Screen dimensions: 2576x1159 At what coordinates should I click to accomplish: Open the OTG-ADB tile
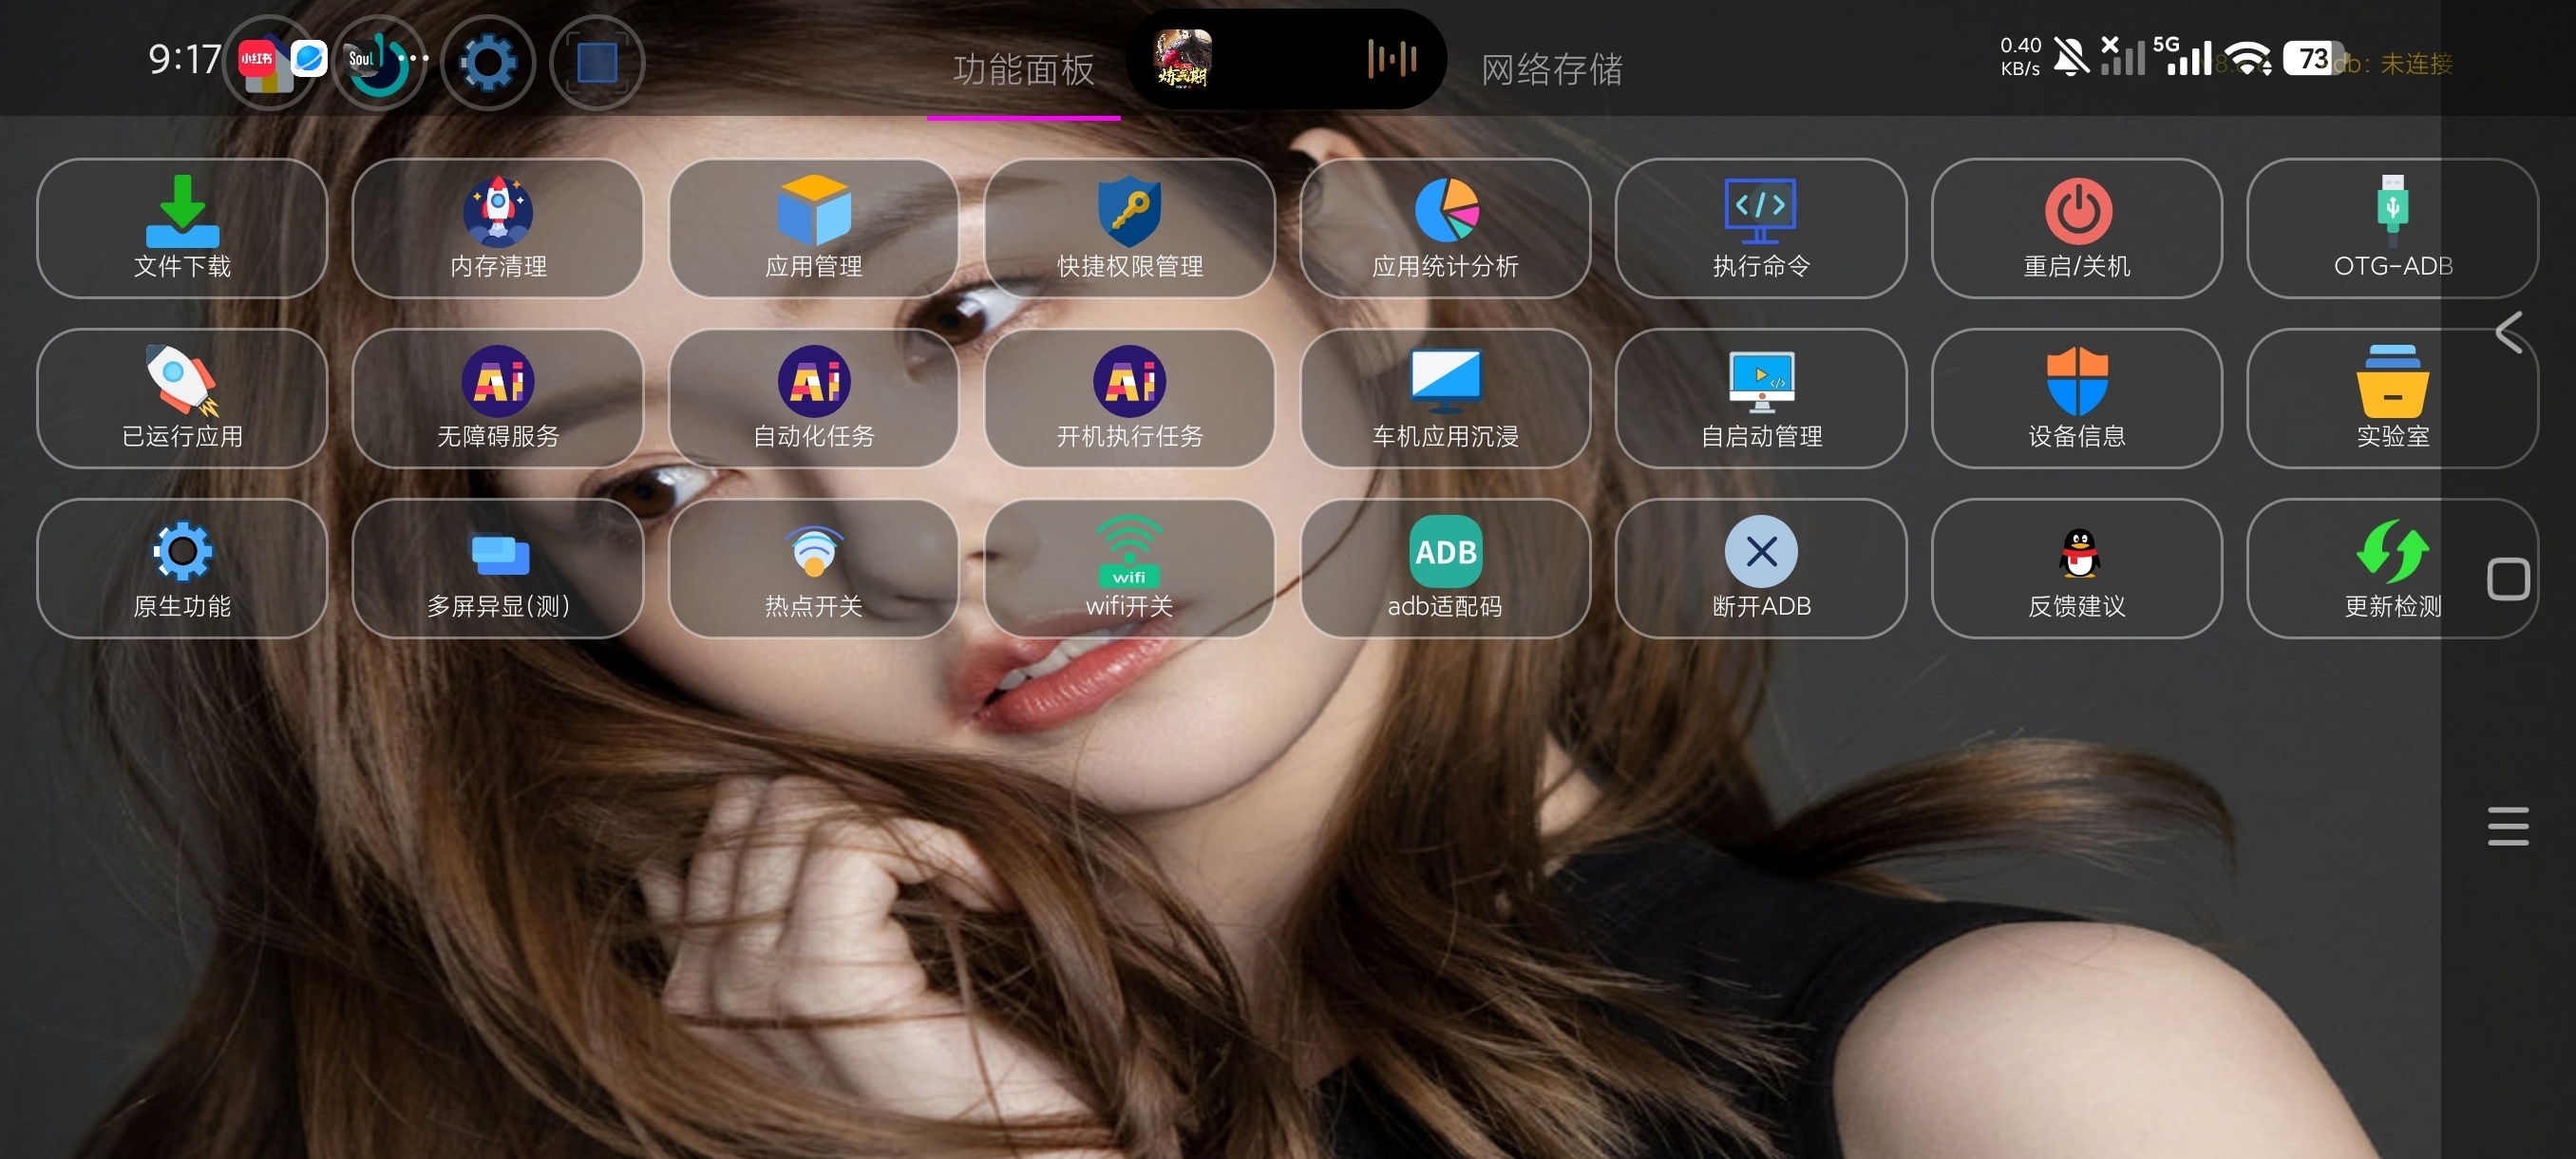pyautogui.click(x=2393, y=228)
